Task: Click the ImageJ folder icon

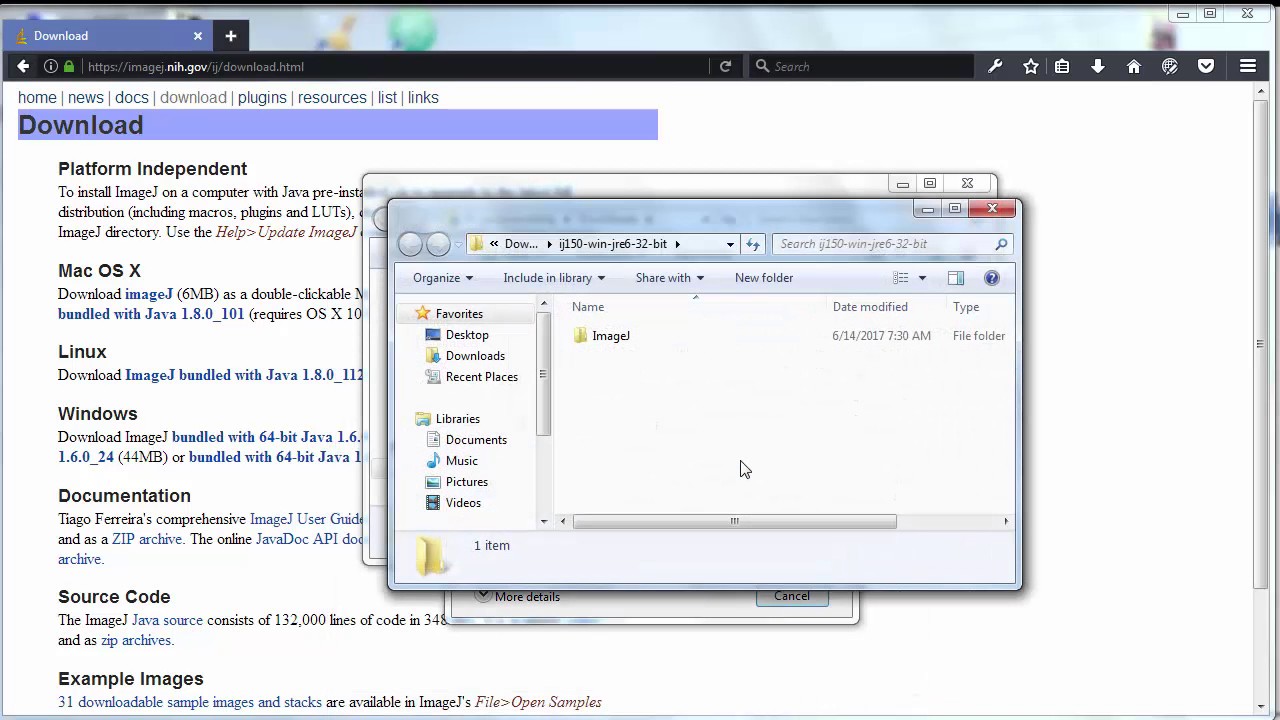Action: [581, 336]
